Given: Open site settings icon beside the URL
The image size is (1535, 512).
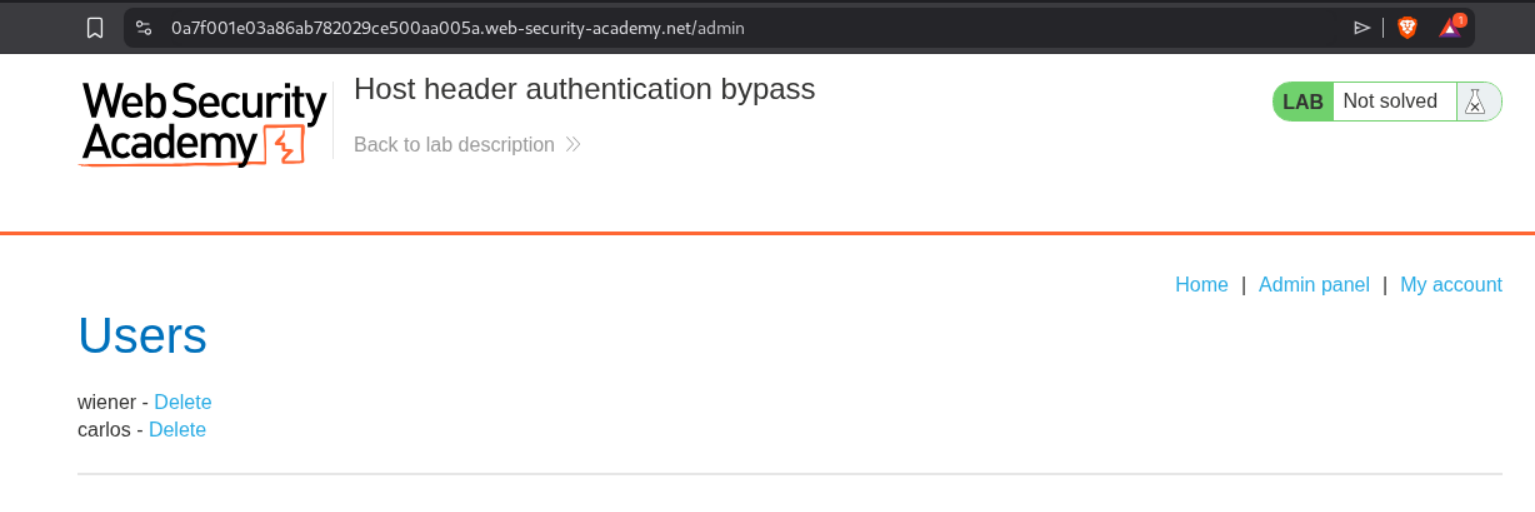Looking at the screenshot, I should [x=144, y=28].
